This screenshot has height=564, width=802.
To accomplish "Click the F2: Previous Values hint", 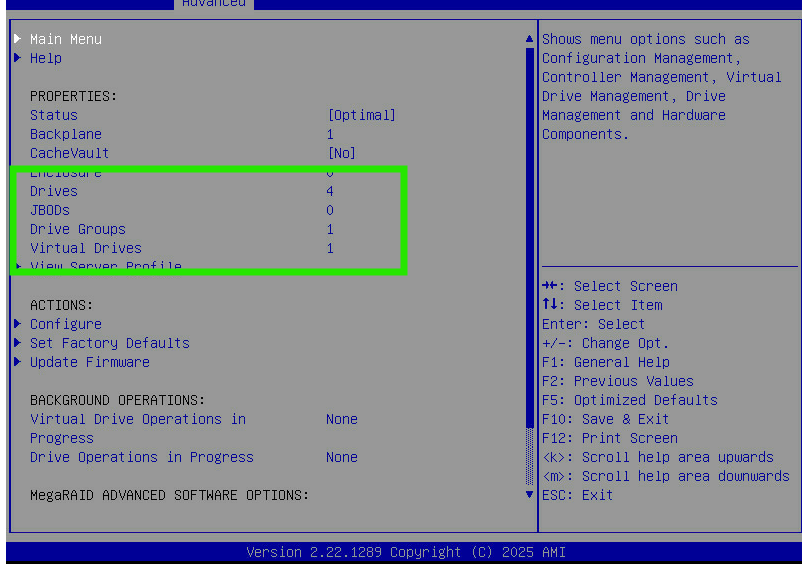I will pos(618,381).
